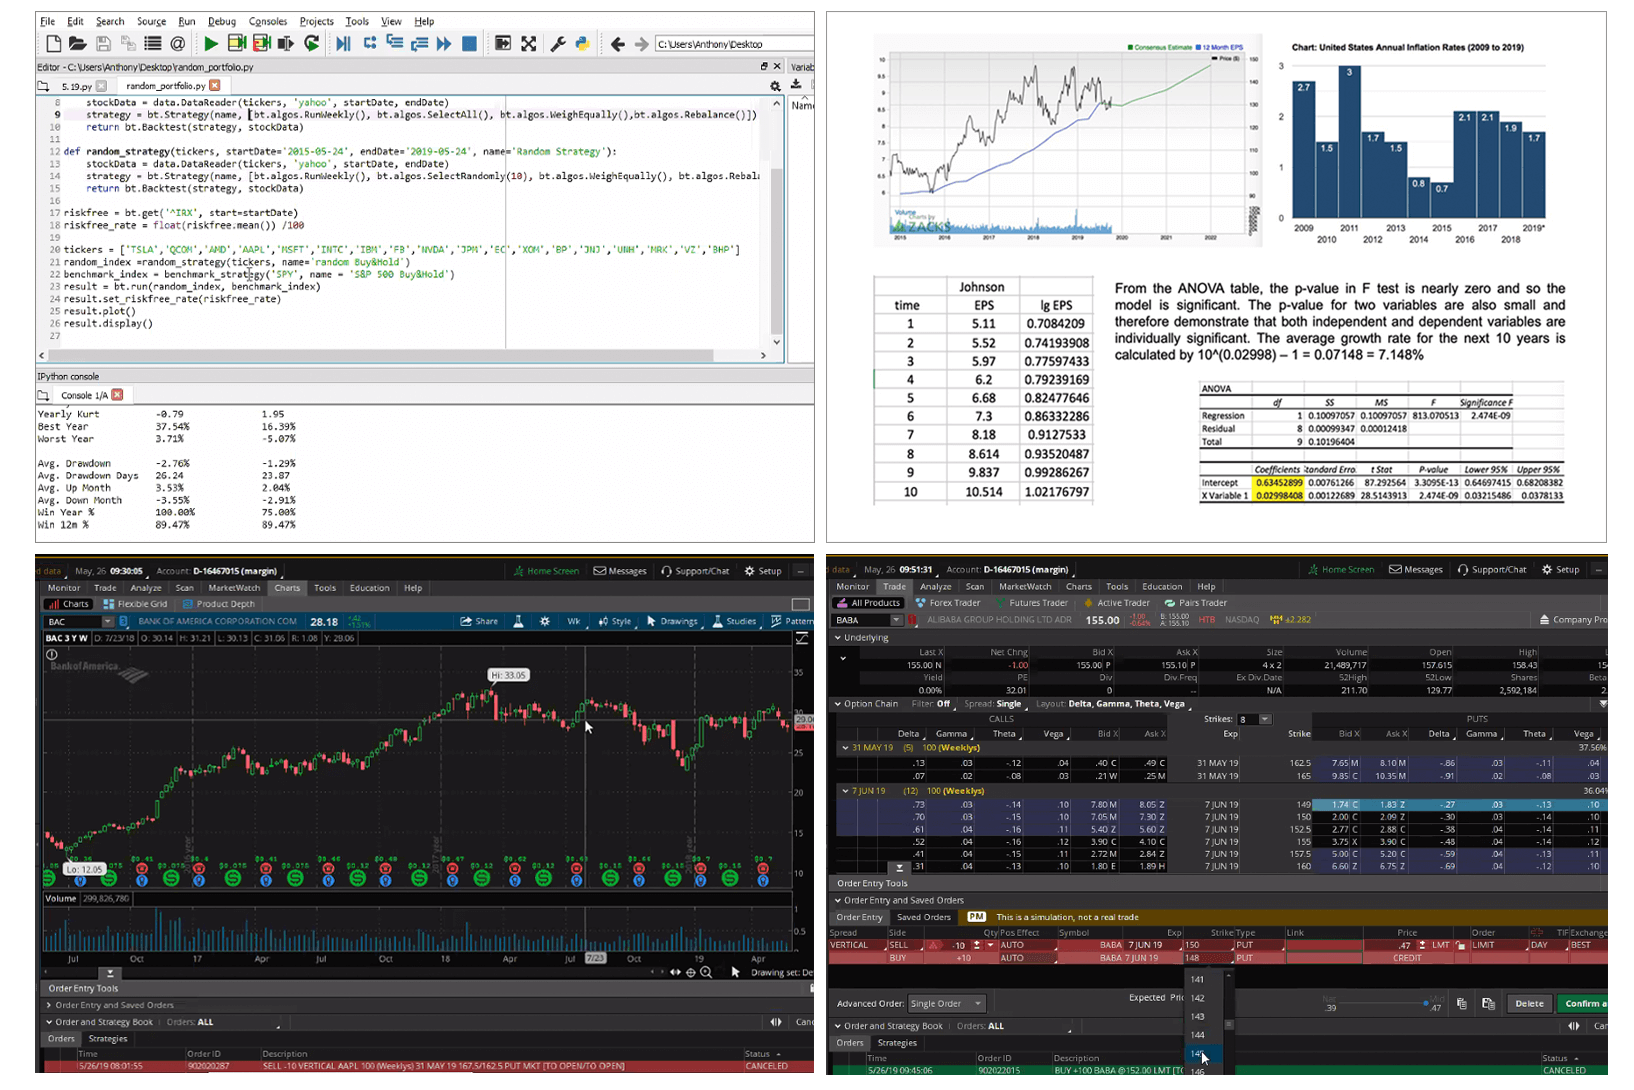This screenshot has height=1090, width=1634.
Task: Open Support/Chat in the BABA Trade window
Action: pyautogui.click(x=1492, y=570)
